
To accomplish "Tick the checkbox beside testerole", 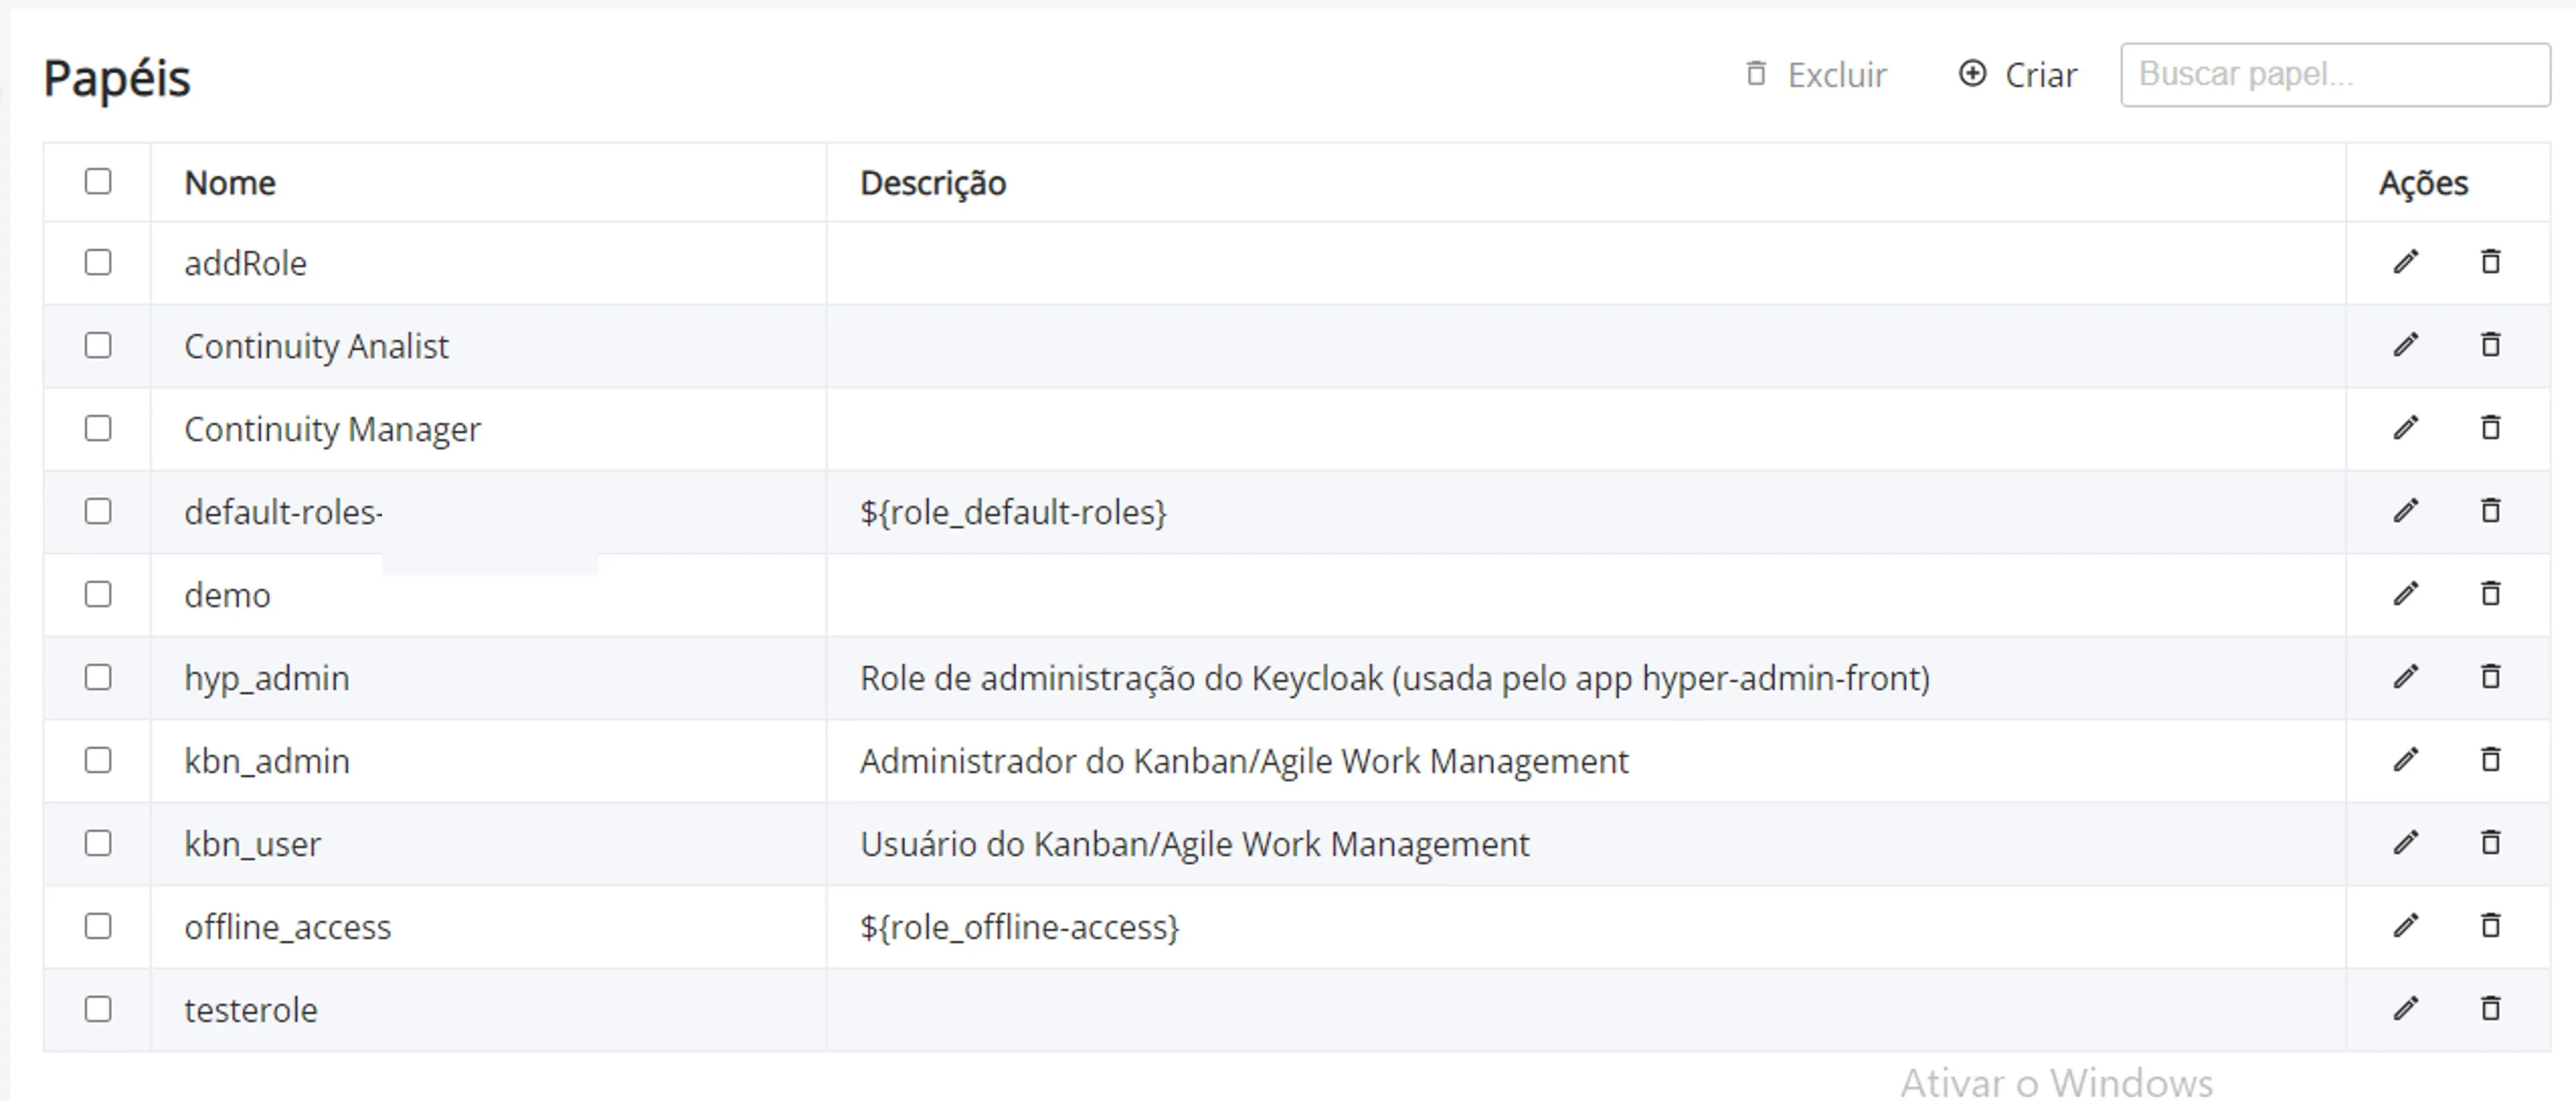I will coord(98,1010).
